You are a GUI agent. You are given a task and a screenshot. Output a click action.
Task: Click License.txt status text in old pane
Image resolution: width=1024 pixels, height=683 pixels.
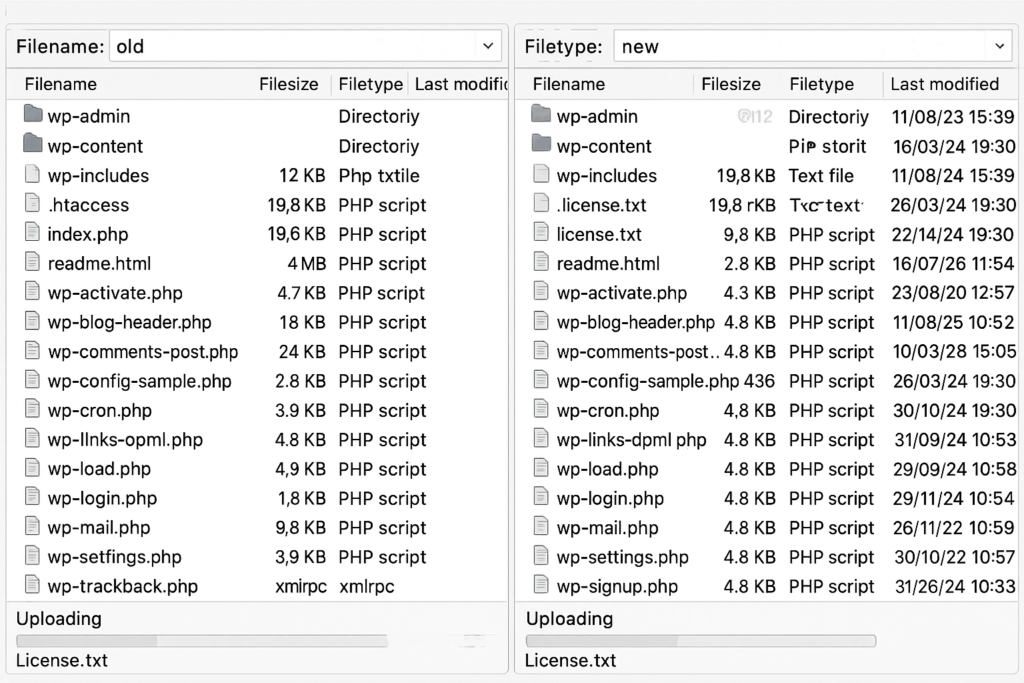click(61, 660)
